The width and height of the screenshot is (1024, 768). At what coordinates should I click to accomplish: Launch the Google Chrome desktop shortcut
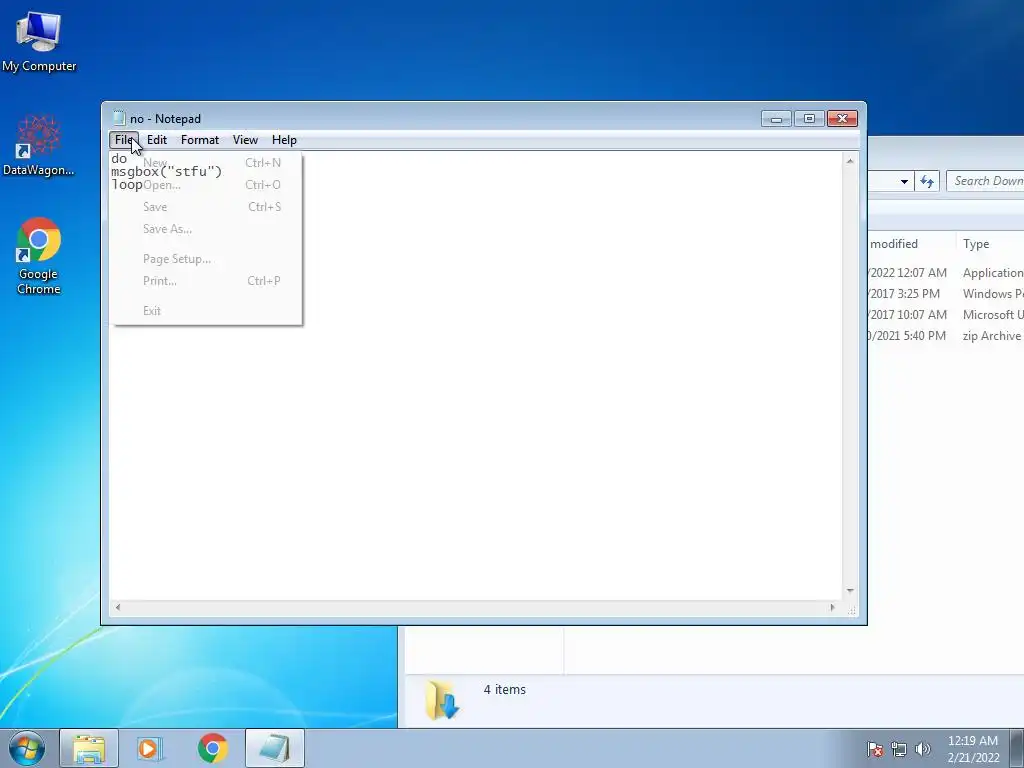tap(39, 256)
